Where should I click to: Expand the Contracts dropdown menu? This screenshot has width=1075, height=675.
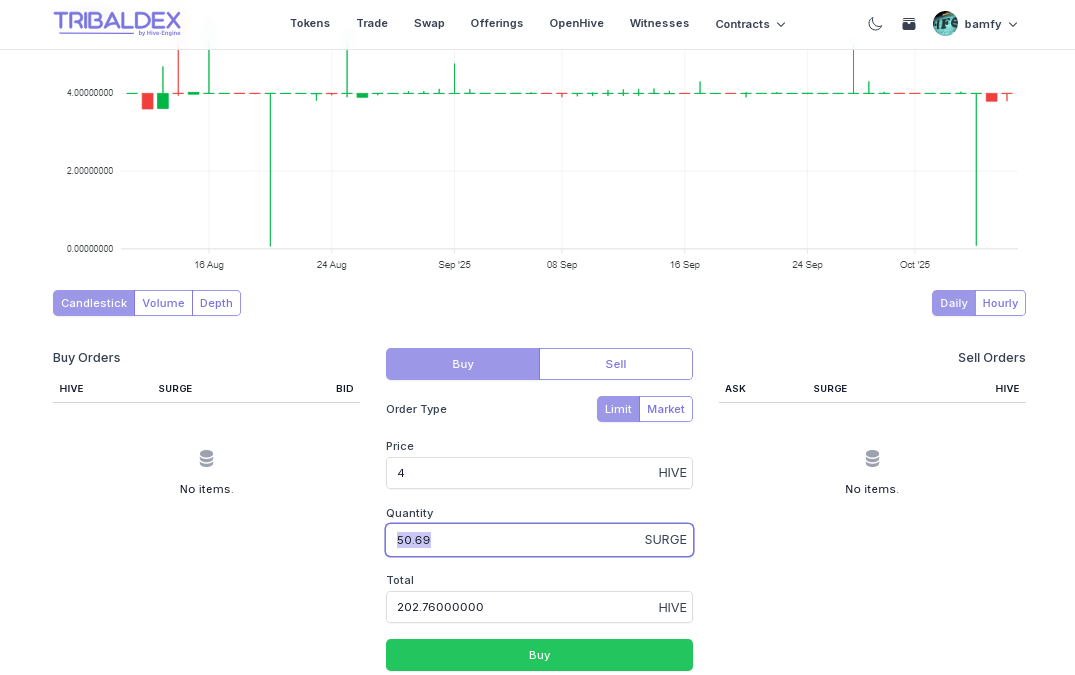pyautogui.click(x=750, y=24)
